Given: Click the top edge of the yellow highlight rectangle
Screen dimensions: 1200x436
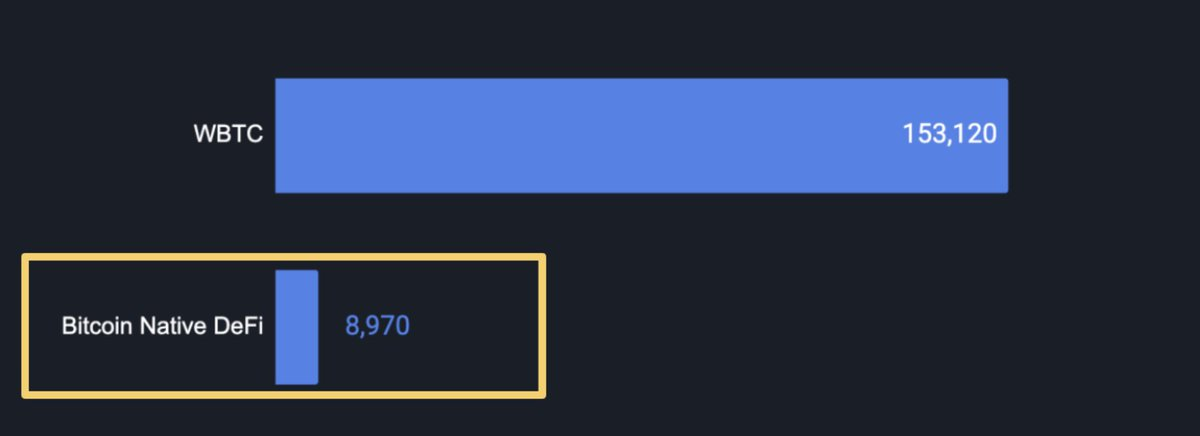Looking at the screenshot, I should click(284, 257).
